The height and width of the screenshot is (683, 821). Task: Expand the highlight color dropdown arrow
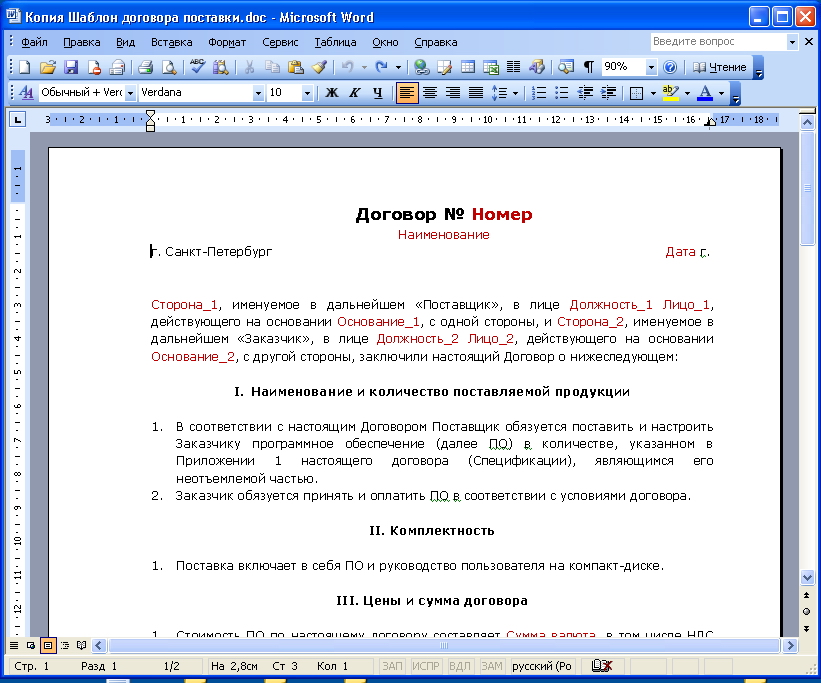pos(687,93)
